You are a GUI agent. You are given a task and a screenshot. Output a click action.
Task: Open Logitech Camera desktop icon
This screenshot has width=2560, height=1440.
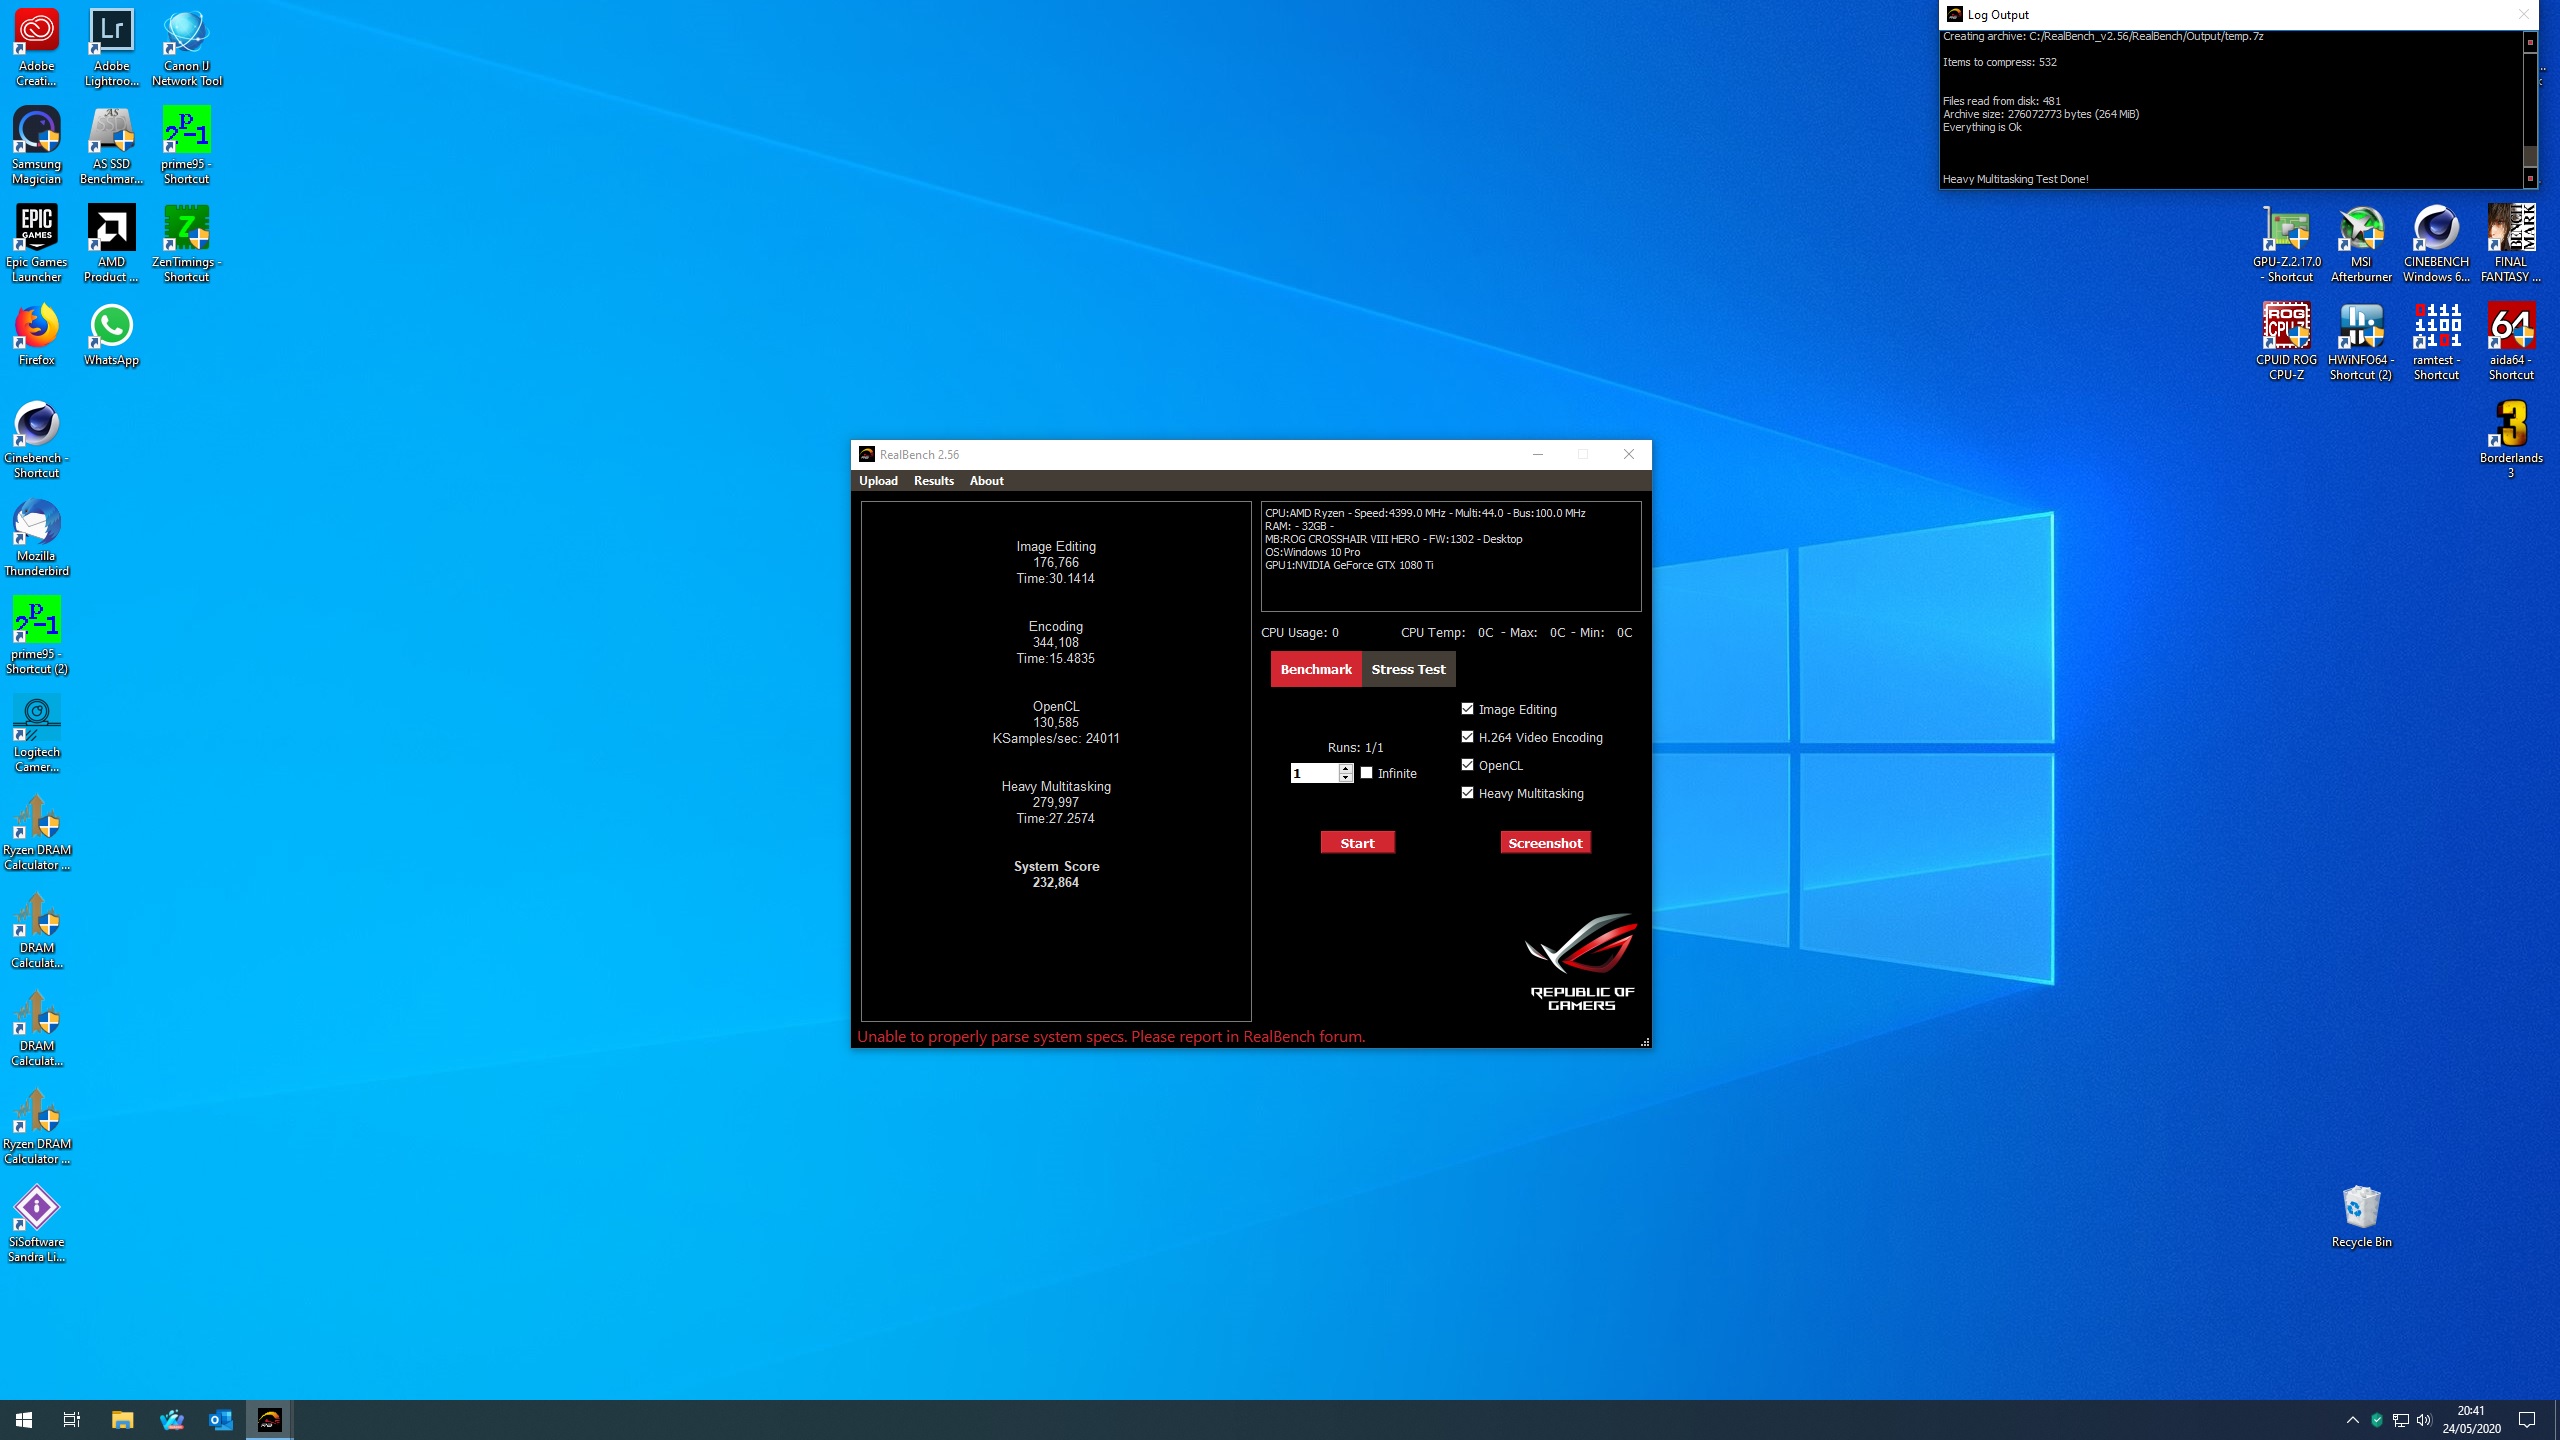pyautogui.click(x=37, y=734)
